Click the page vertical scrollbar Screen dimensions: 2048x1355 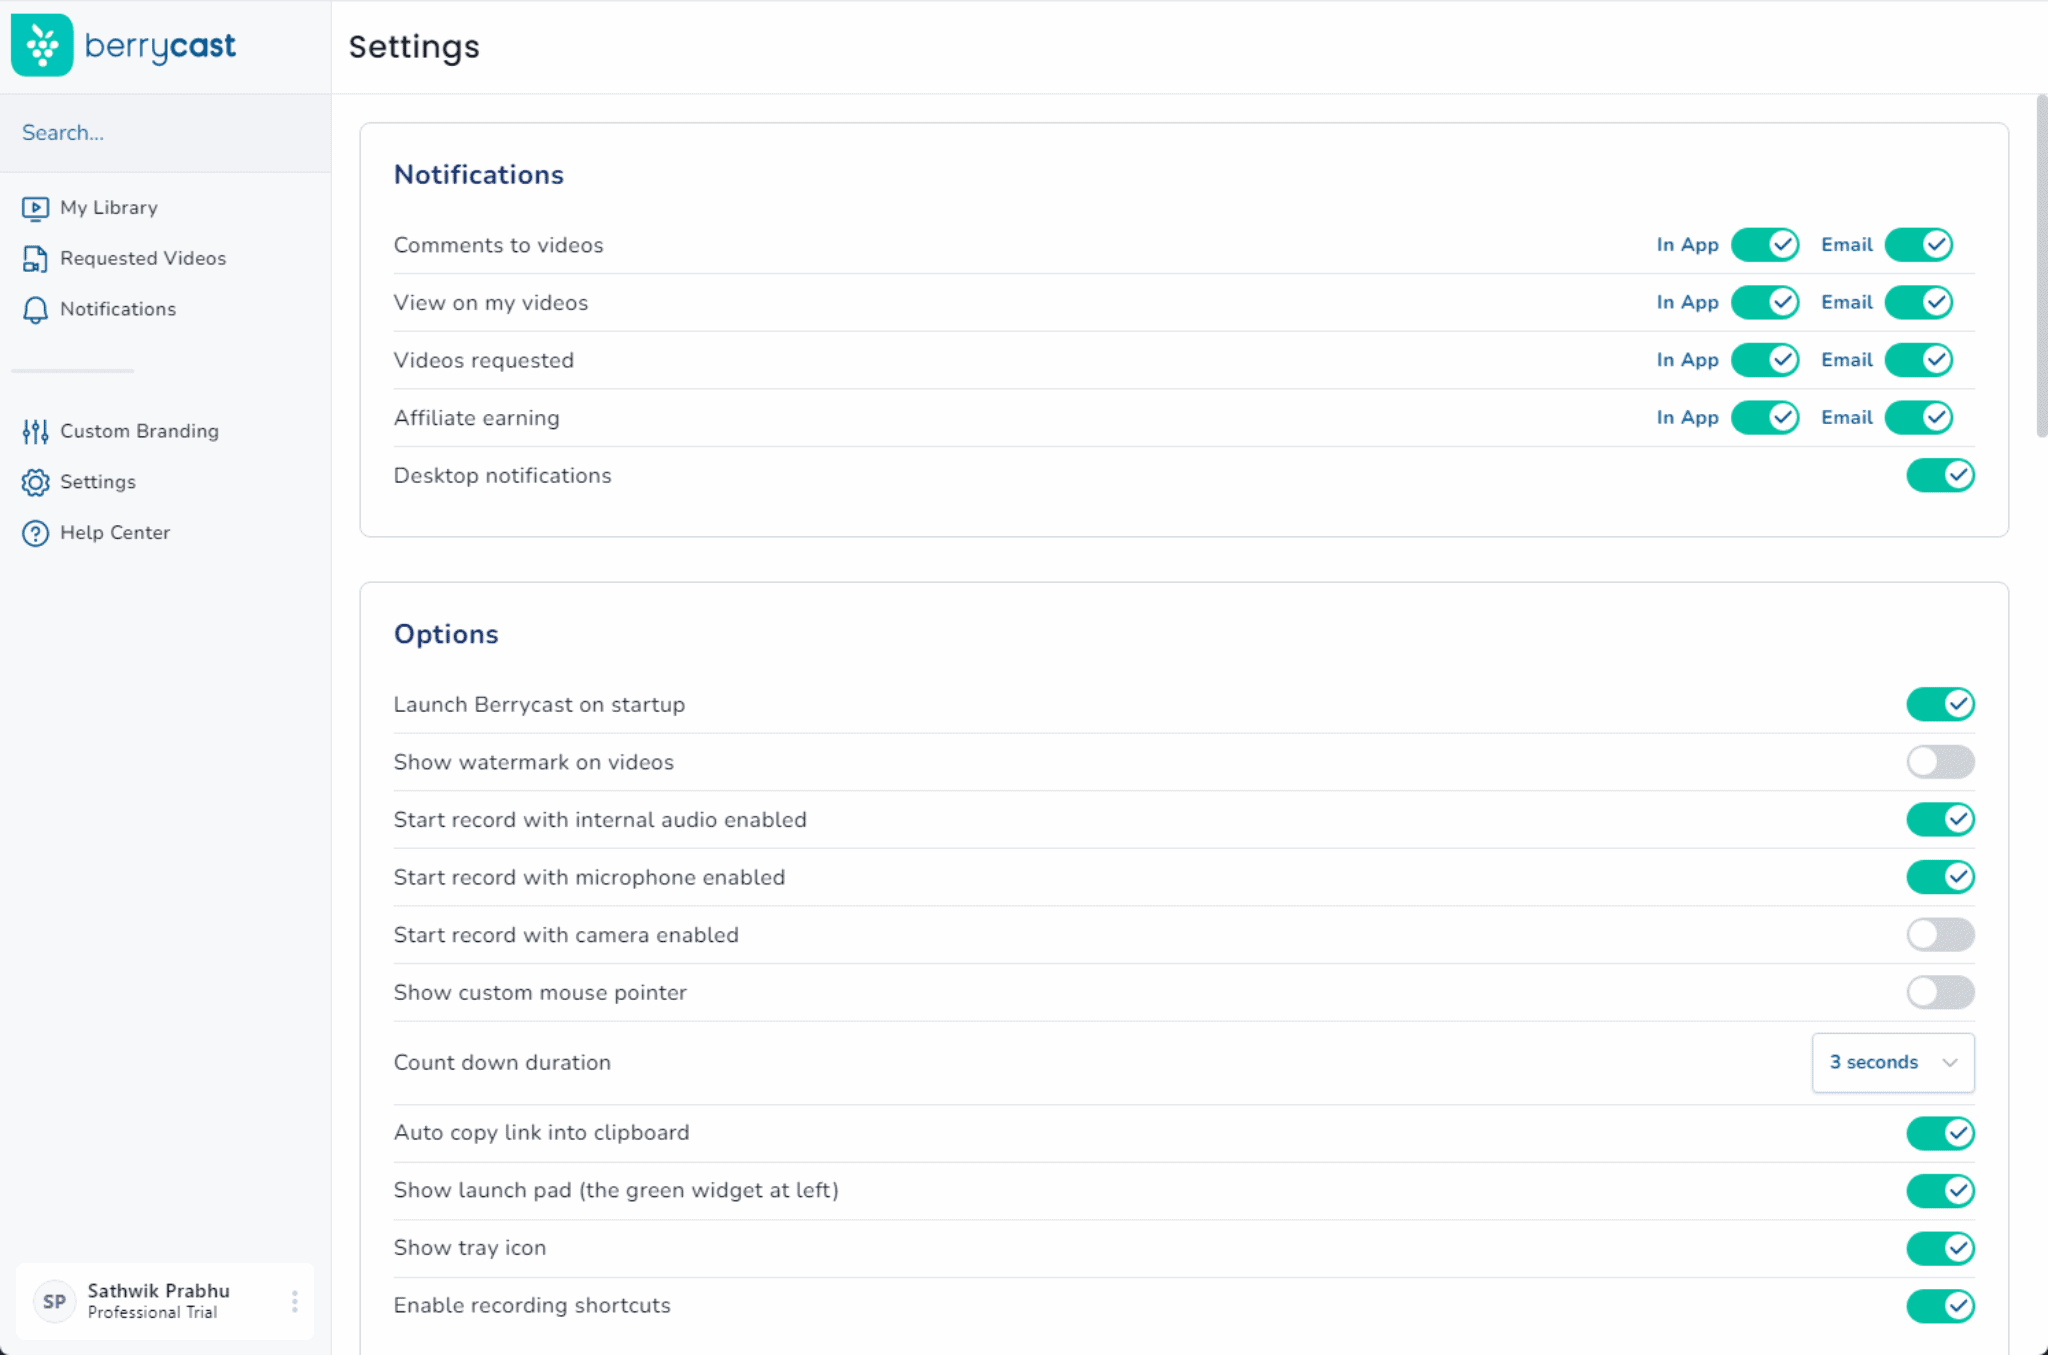point(2041,266)
